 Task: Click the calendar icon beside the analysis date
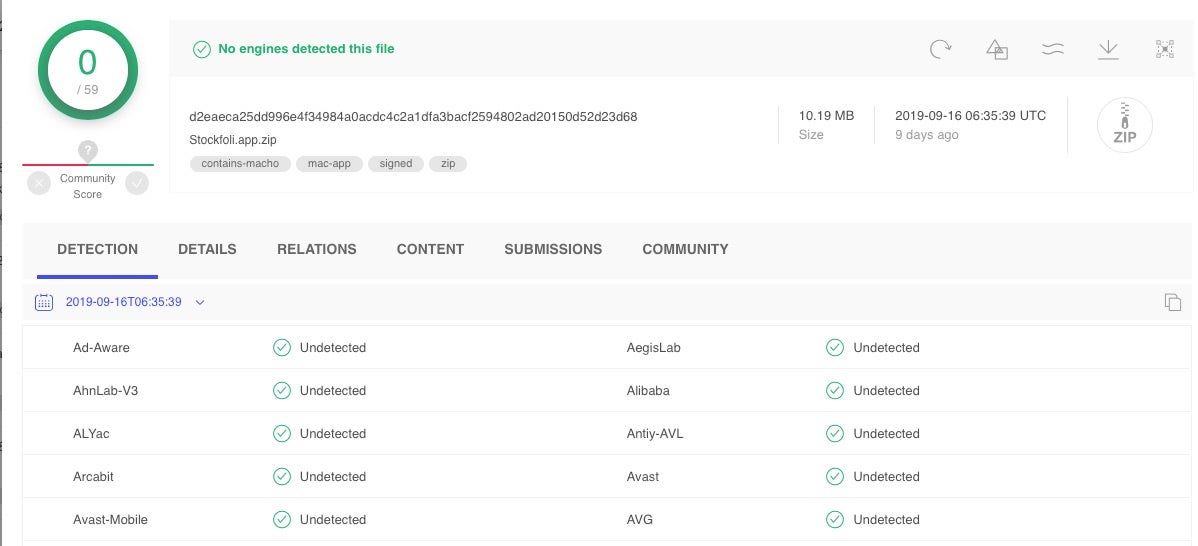(44, 302)
